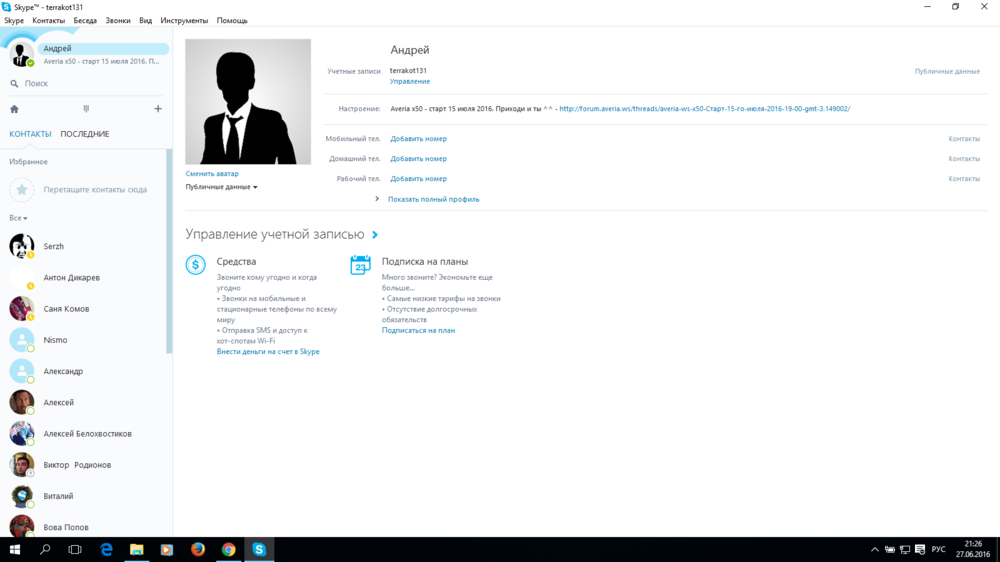Click Александр's contact avatar

pos(21,371)
